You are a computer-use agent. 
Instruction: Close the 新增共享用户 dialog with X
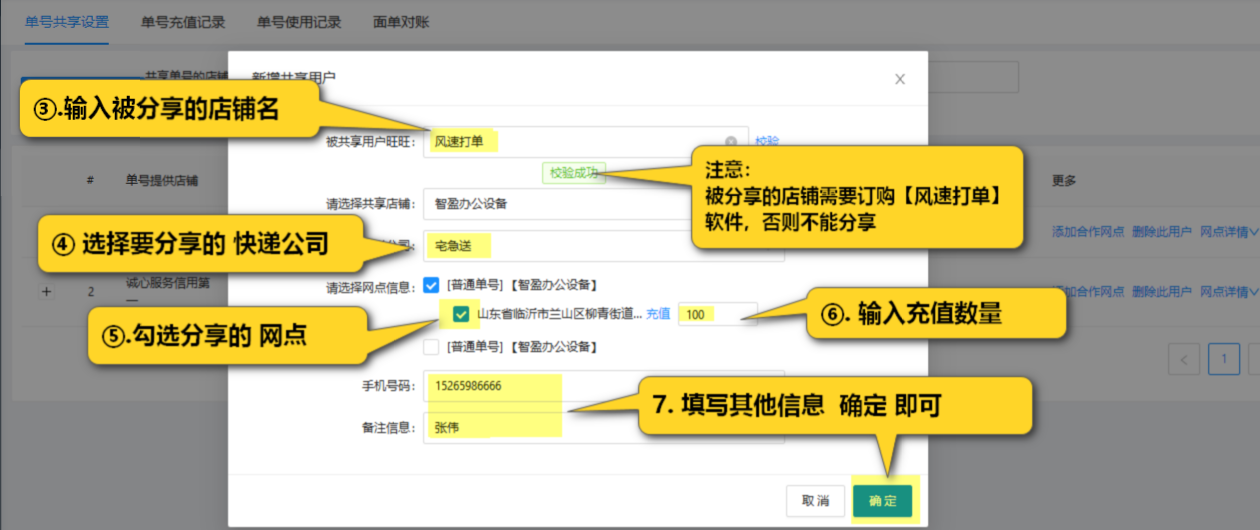pyautogui.click(x=900, y=79)
